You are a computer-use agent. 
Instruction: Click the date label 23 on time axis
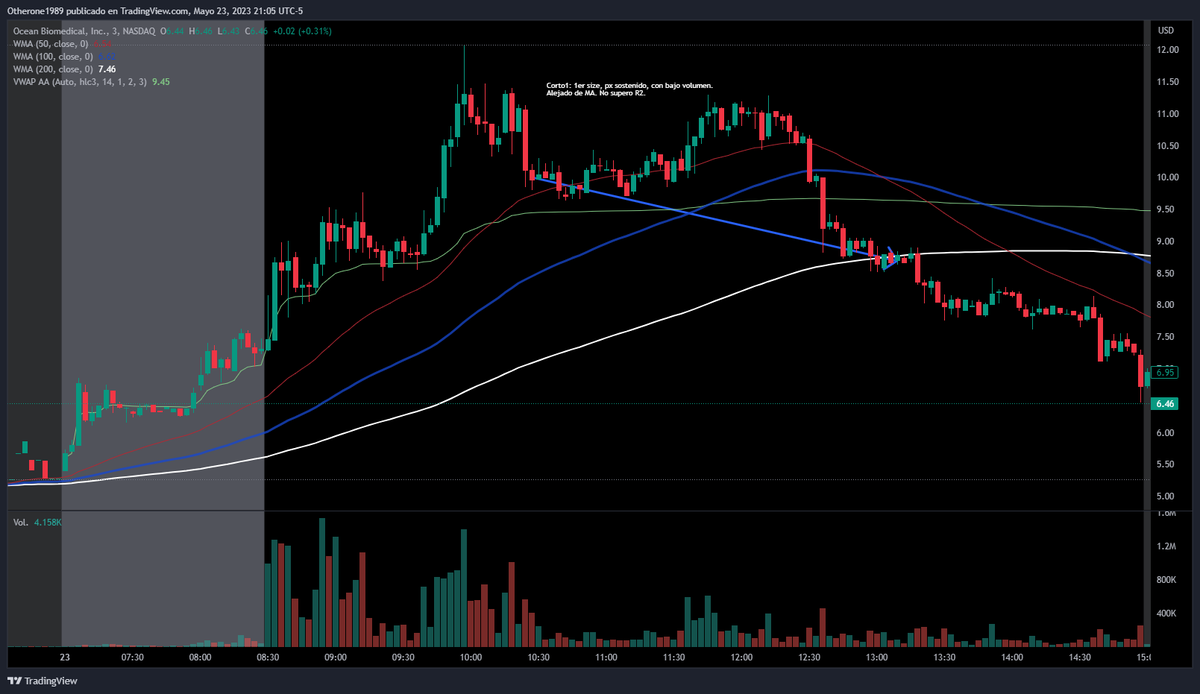click(x=64, y=657)
